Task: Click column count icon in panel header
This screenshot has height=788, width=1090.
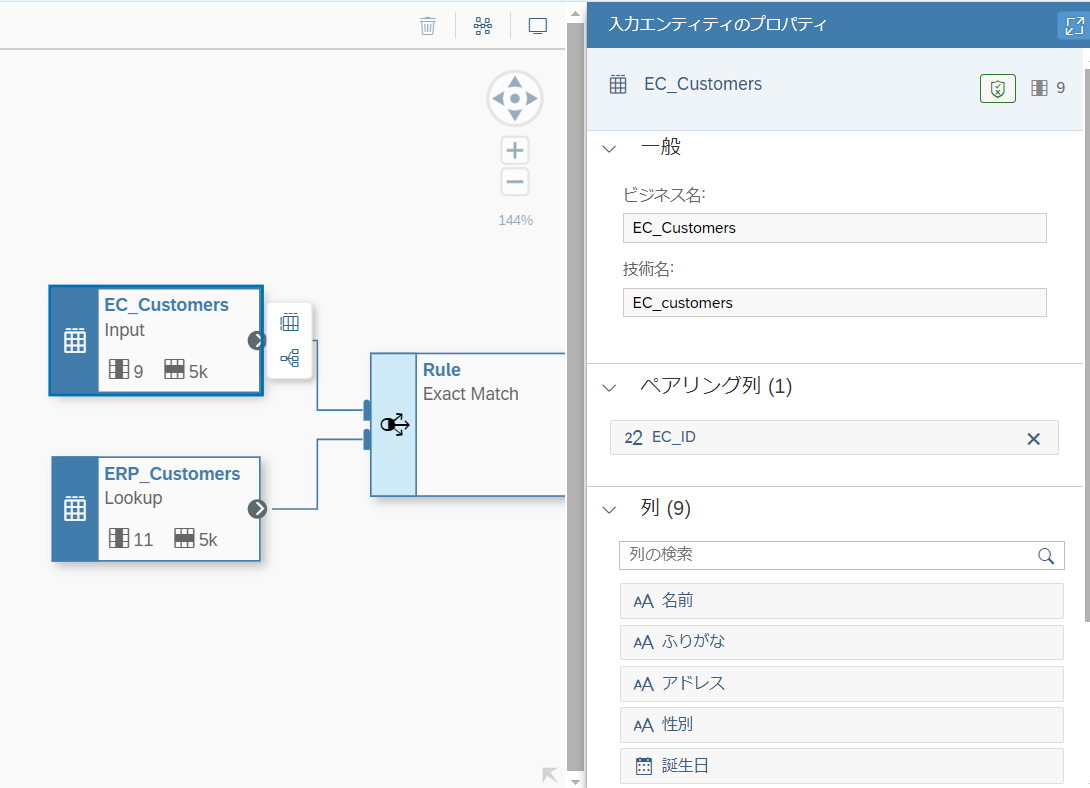Action: (1039, 88)
